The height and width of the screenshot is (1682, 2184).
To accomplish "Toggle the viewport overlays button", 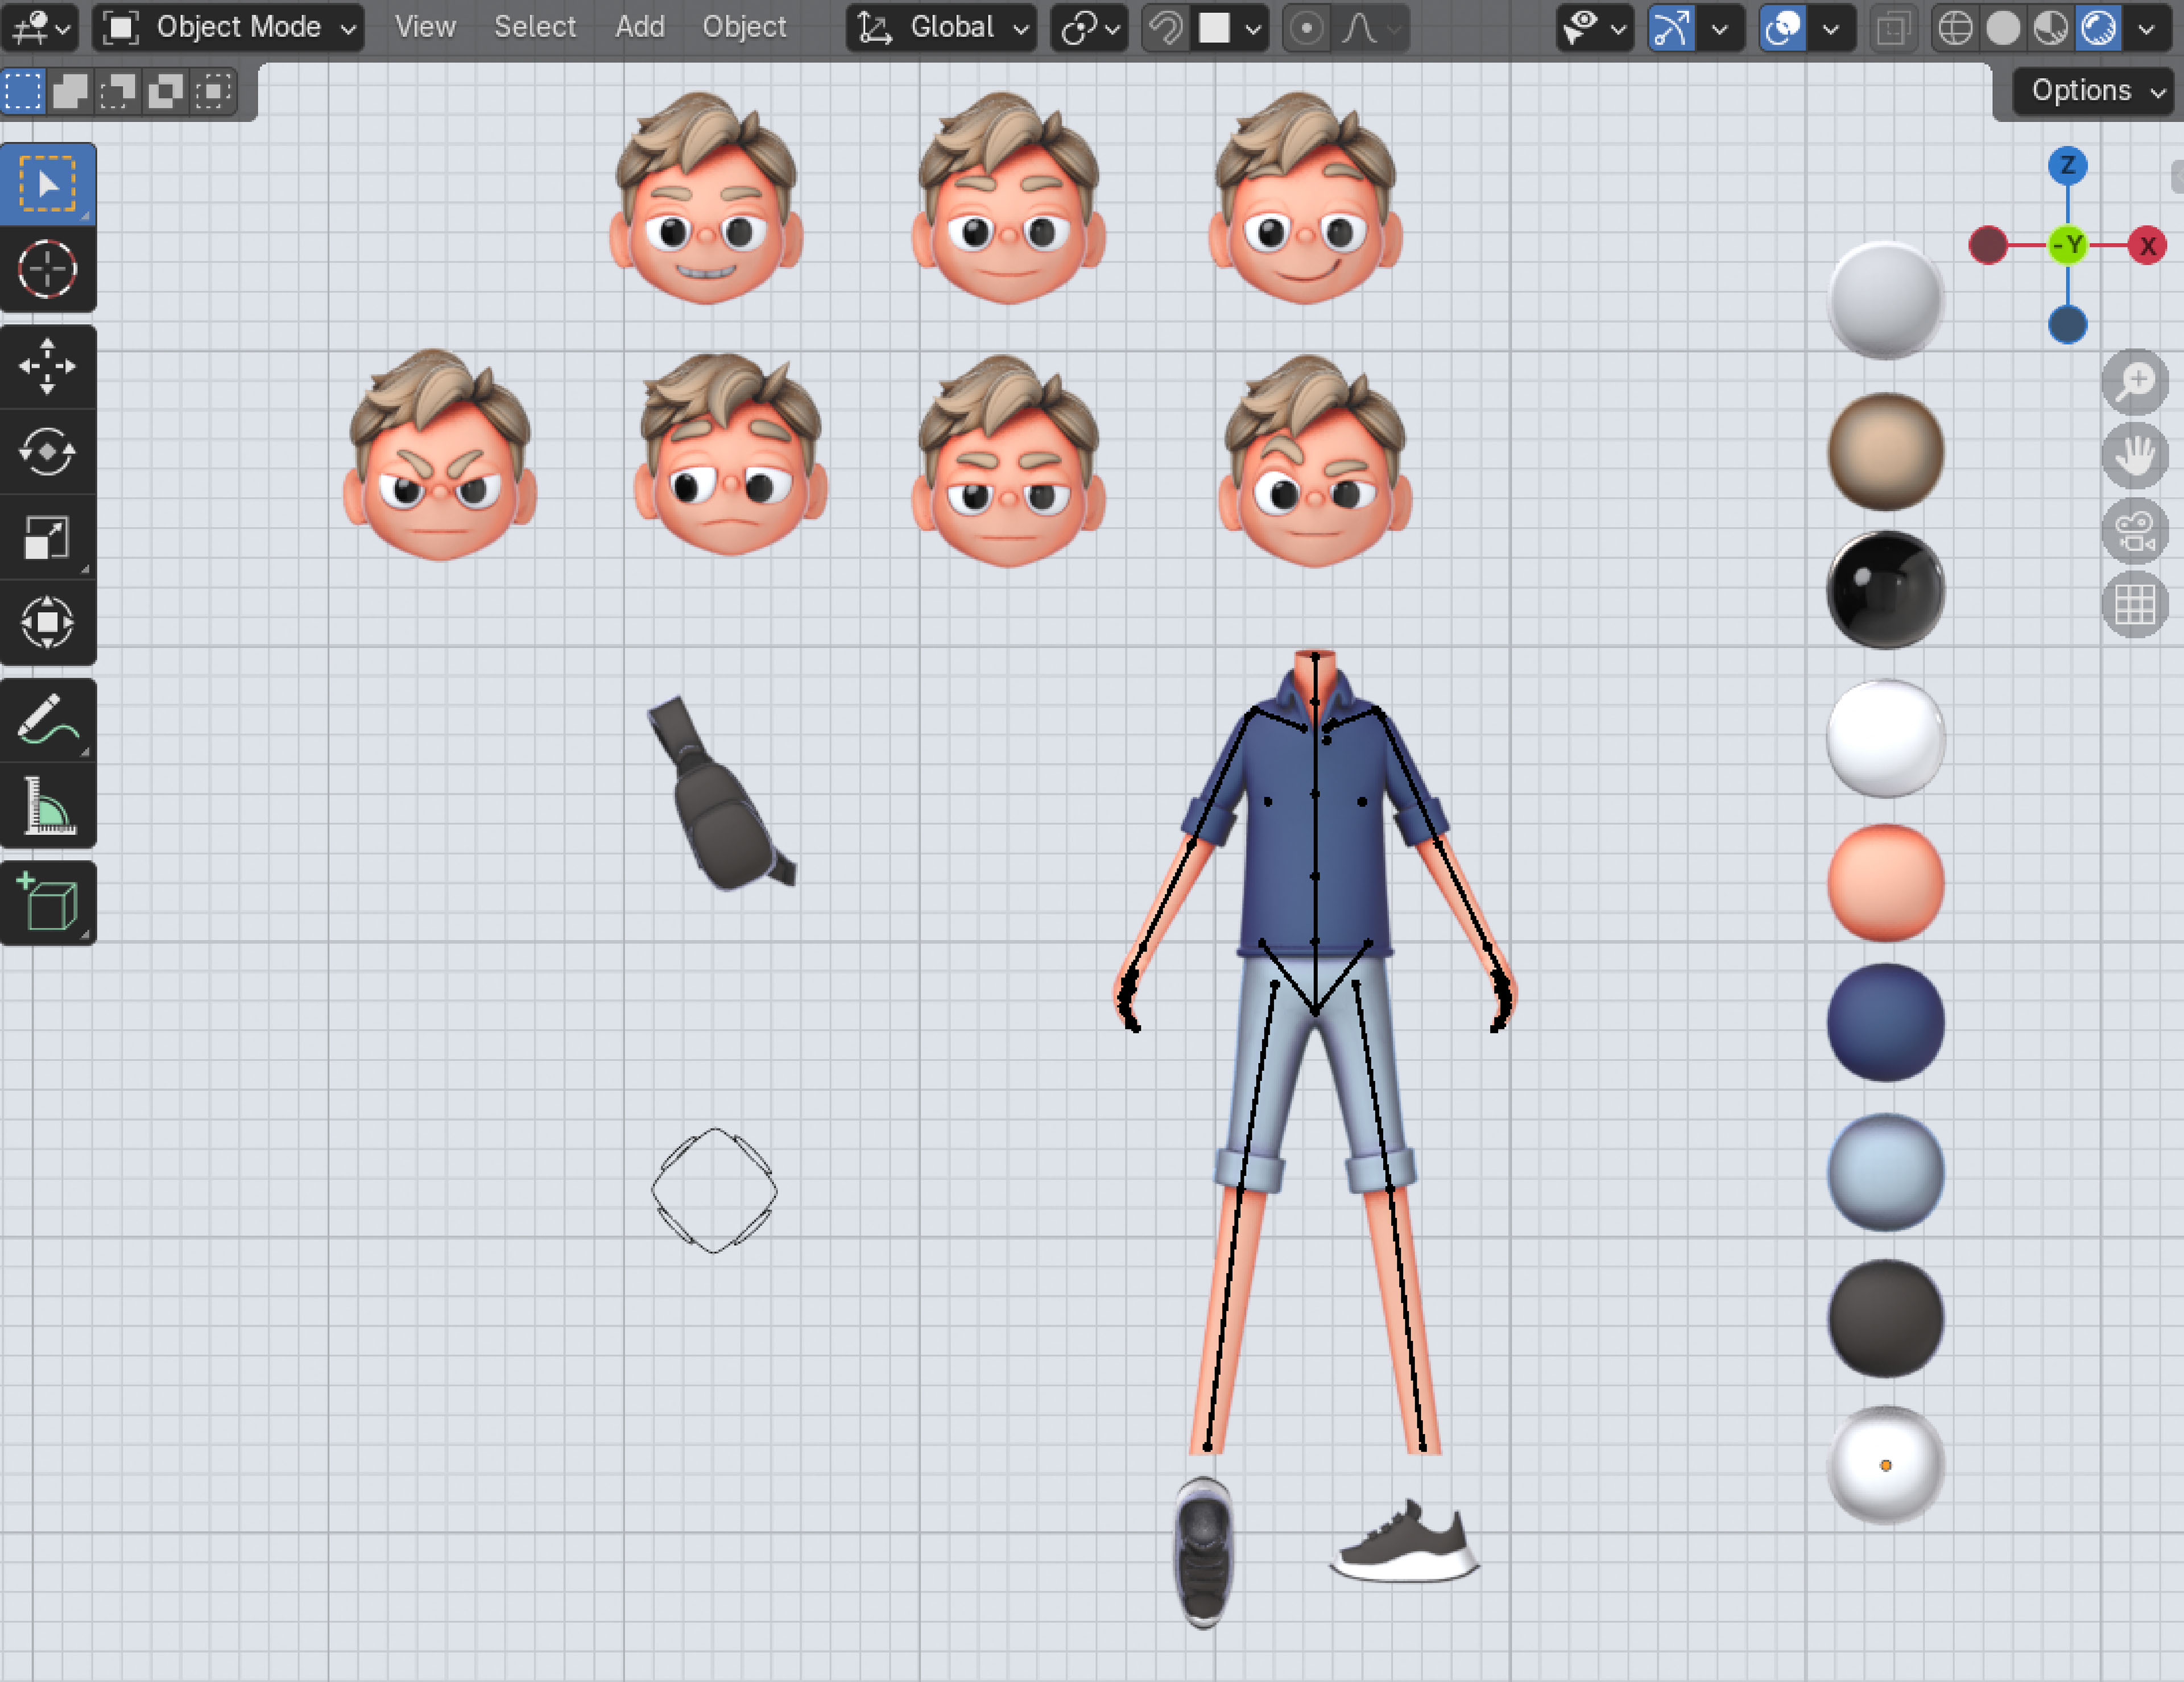I will 1783,28.
